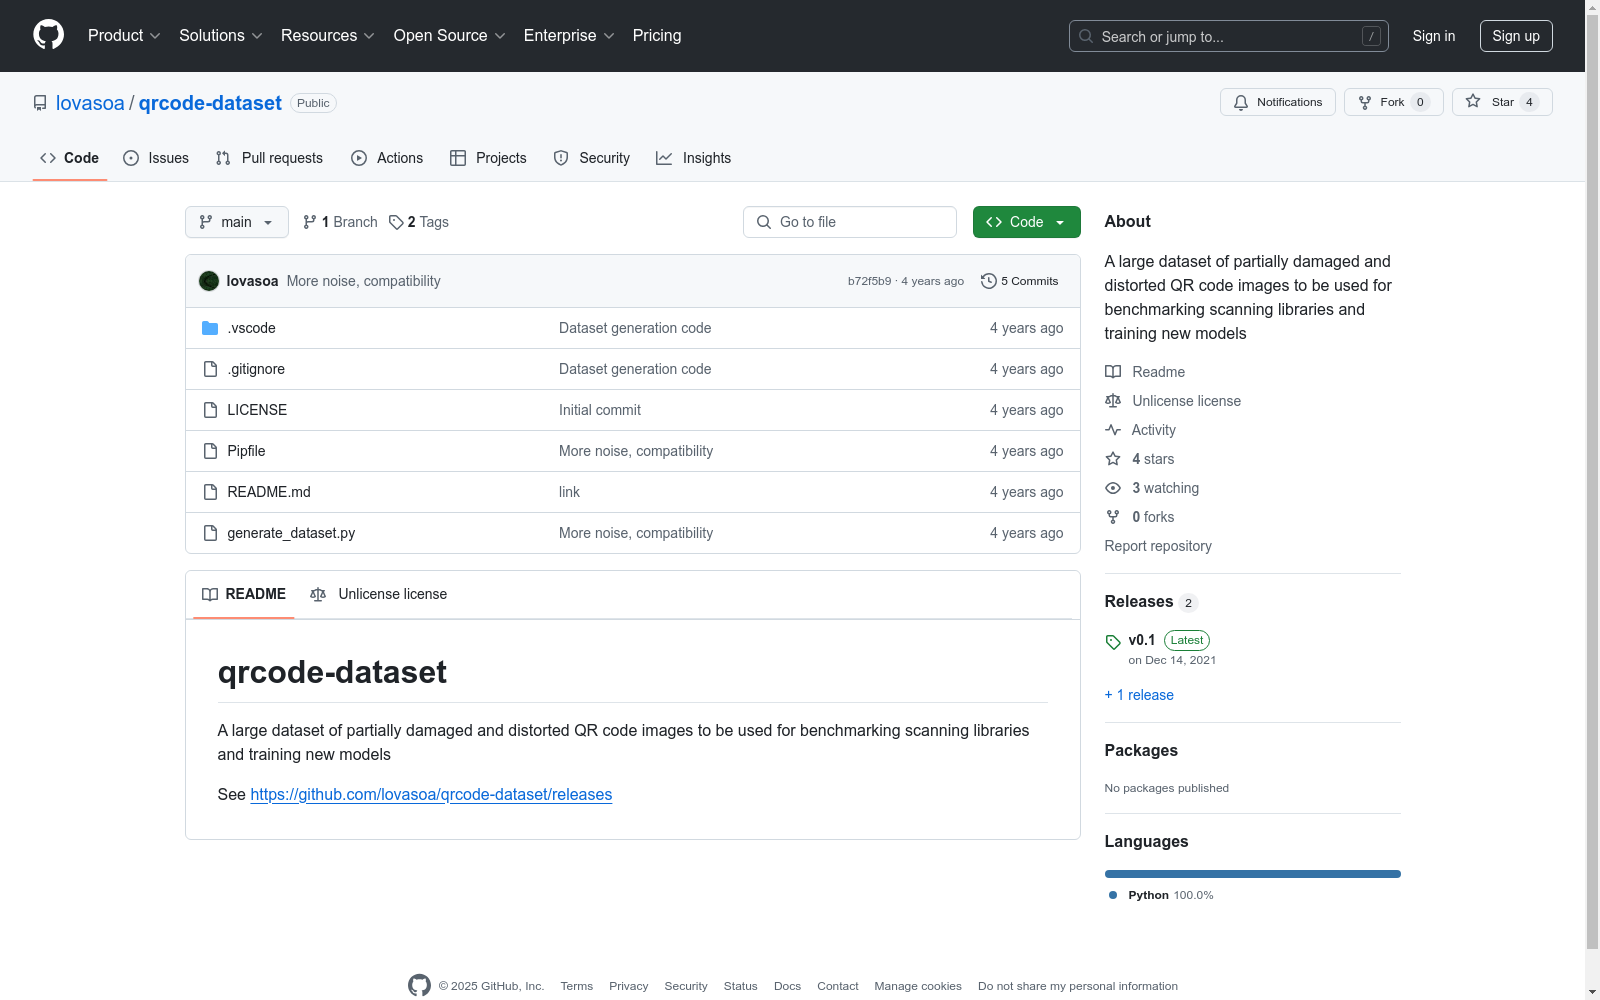Click the README.md file icon
This screenshot has height=1000, width=1600.
[x=210, y=492]
